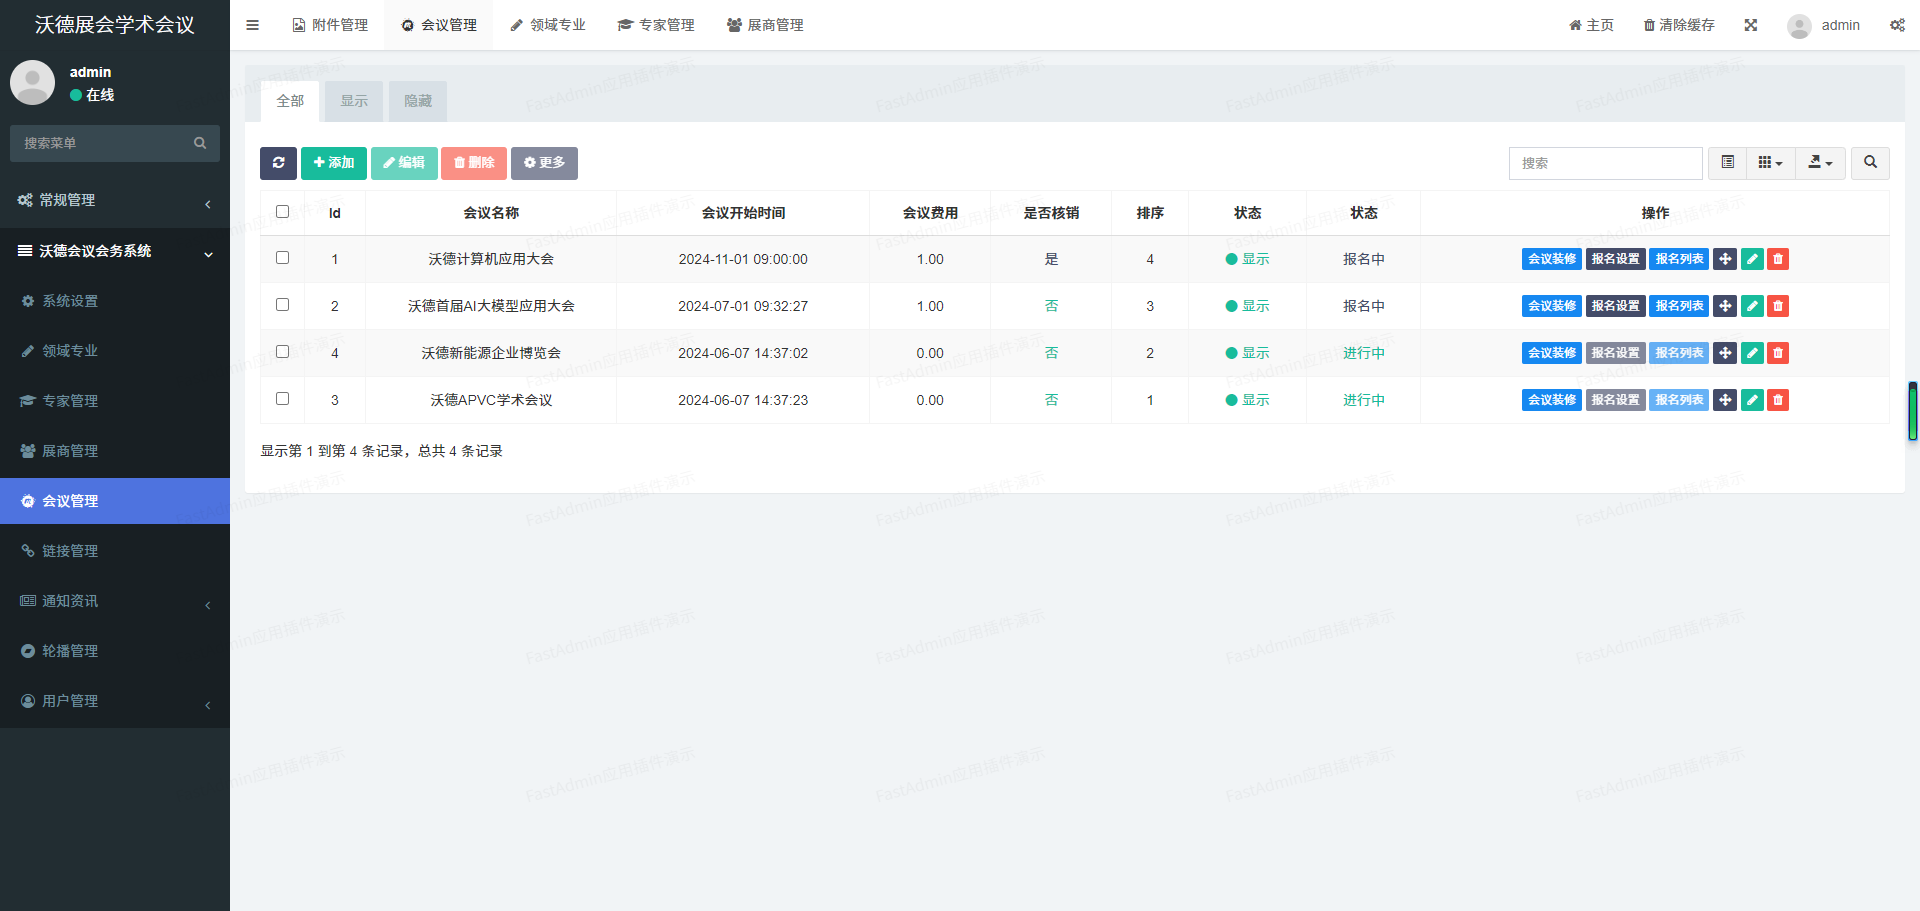
Task: Click the advanced search magnifier button
Action: pos(1870,163)
